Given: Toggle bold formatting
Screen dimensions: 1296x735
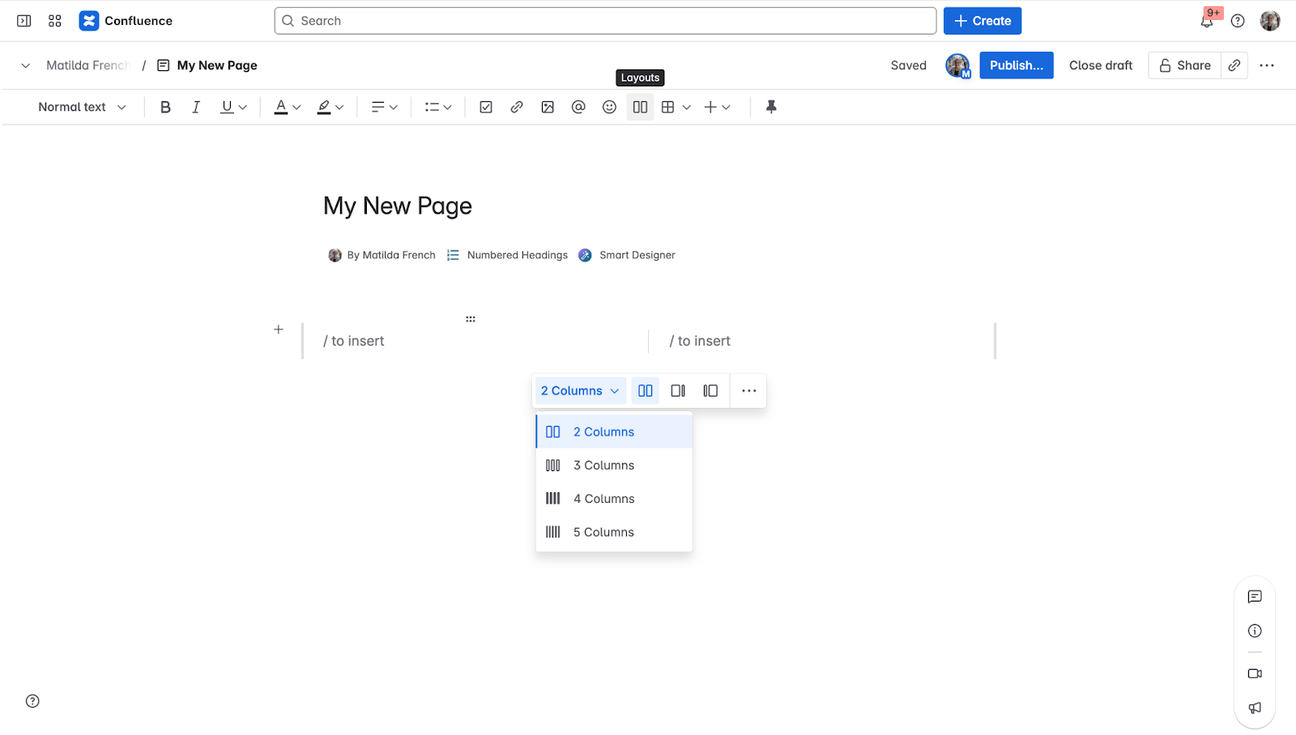Looking at the screenshot, I should (x=165, y=107).
